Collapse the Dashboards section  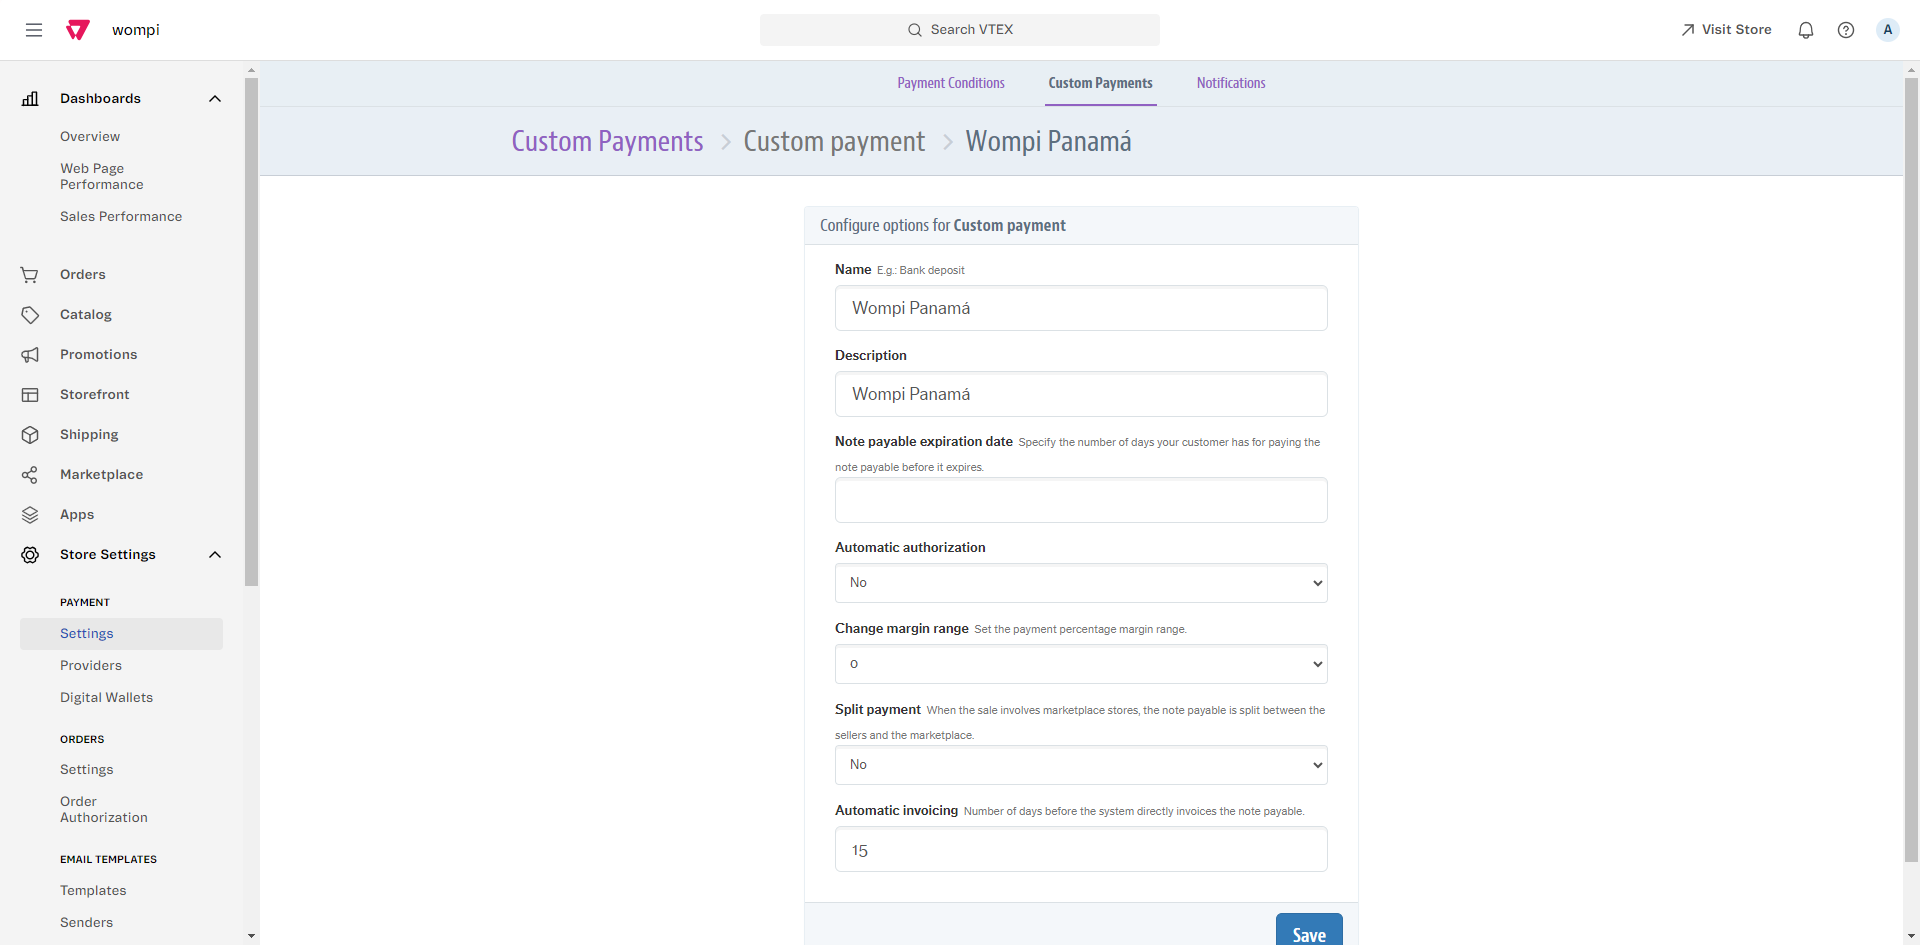click(215, 99)
